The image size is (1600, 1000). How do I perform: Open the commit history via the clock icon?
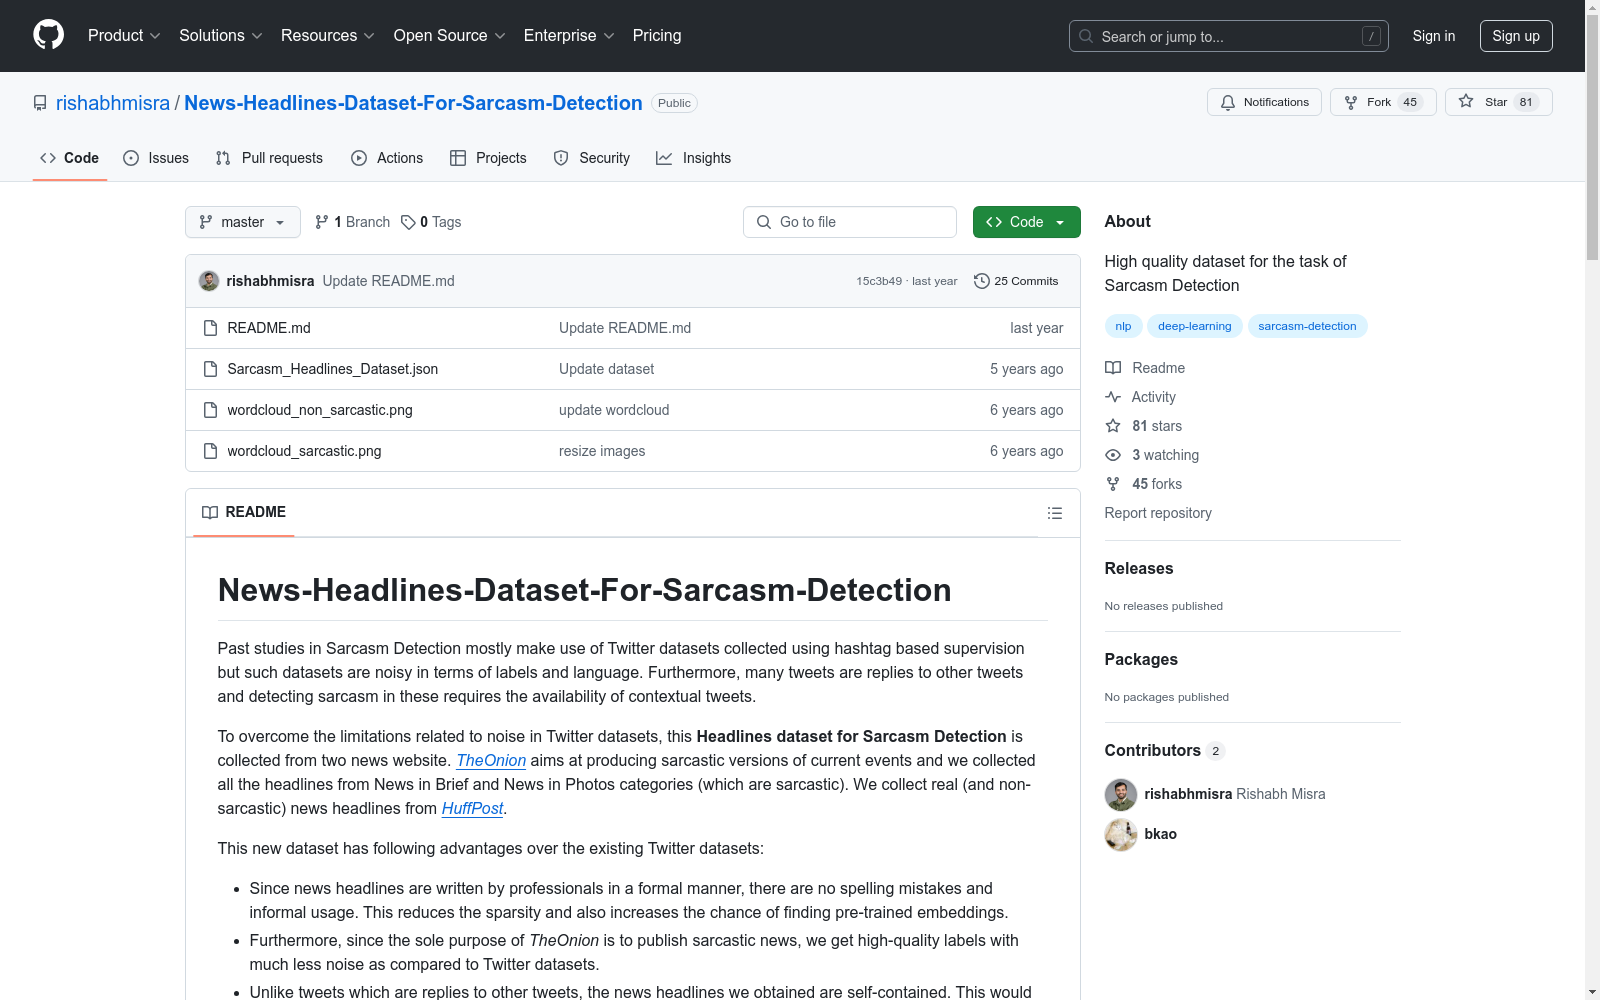[x=981, y=281]
